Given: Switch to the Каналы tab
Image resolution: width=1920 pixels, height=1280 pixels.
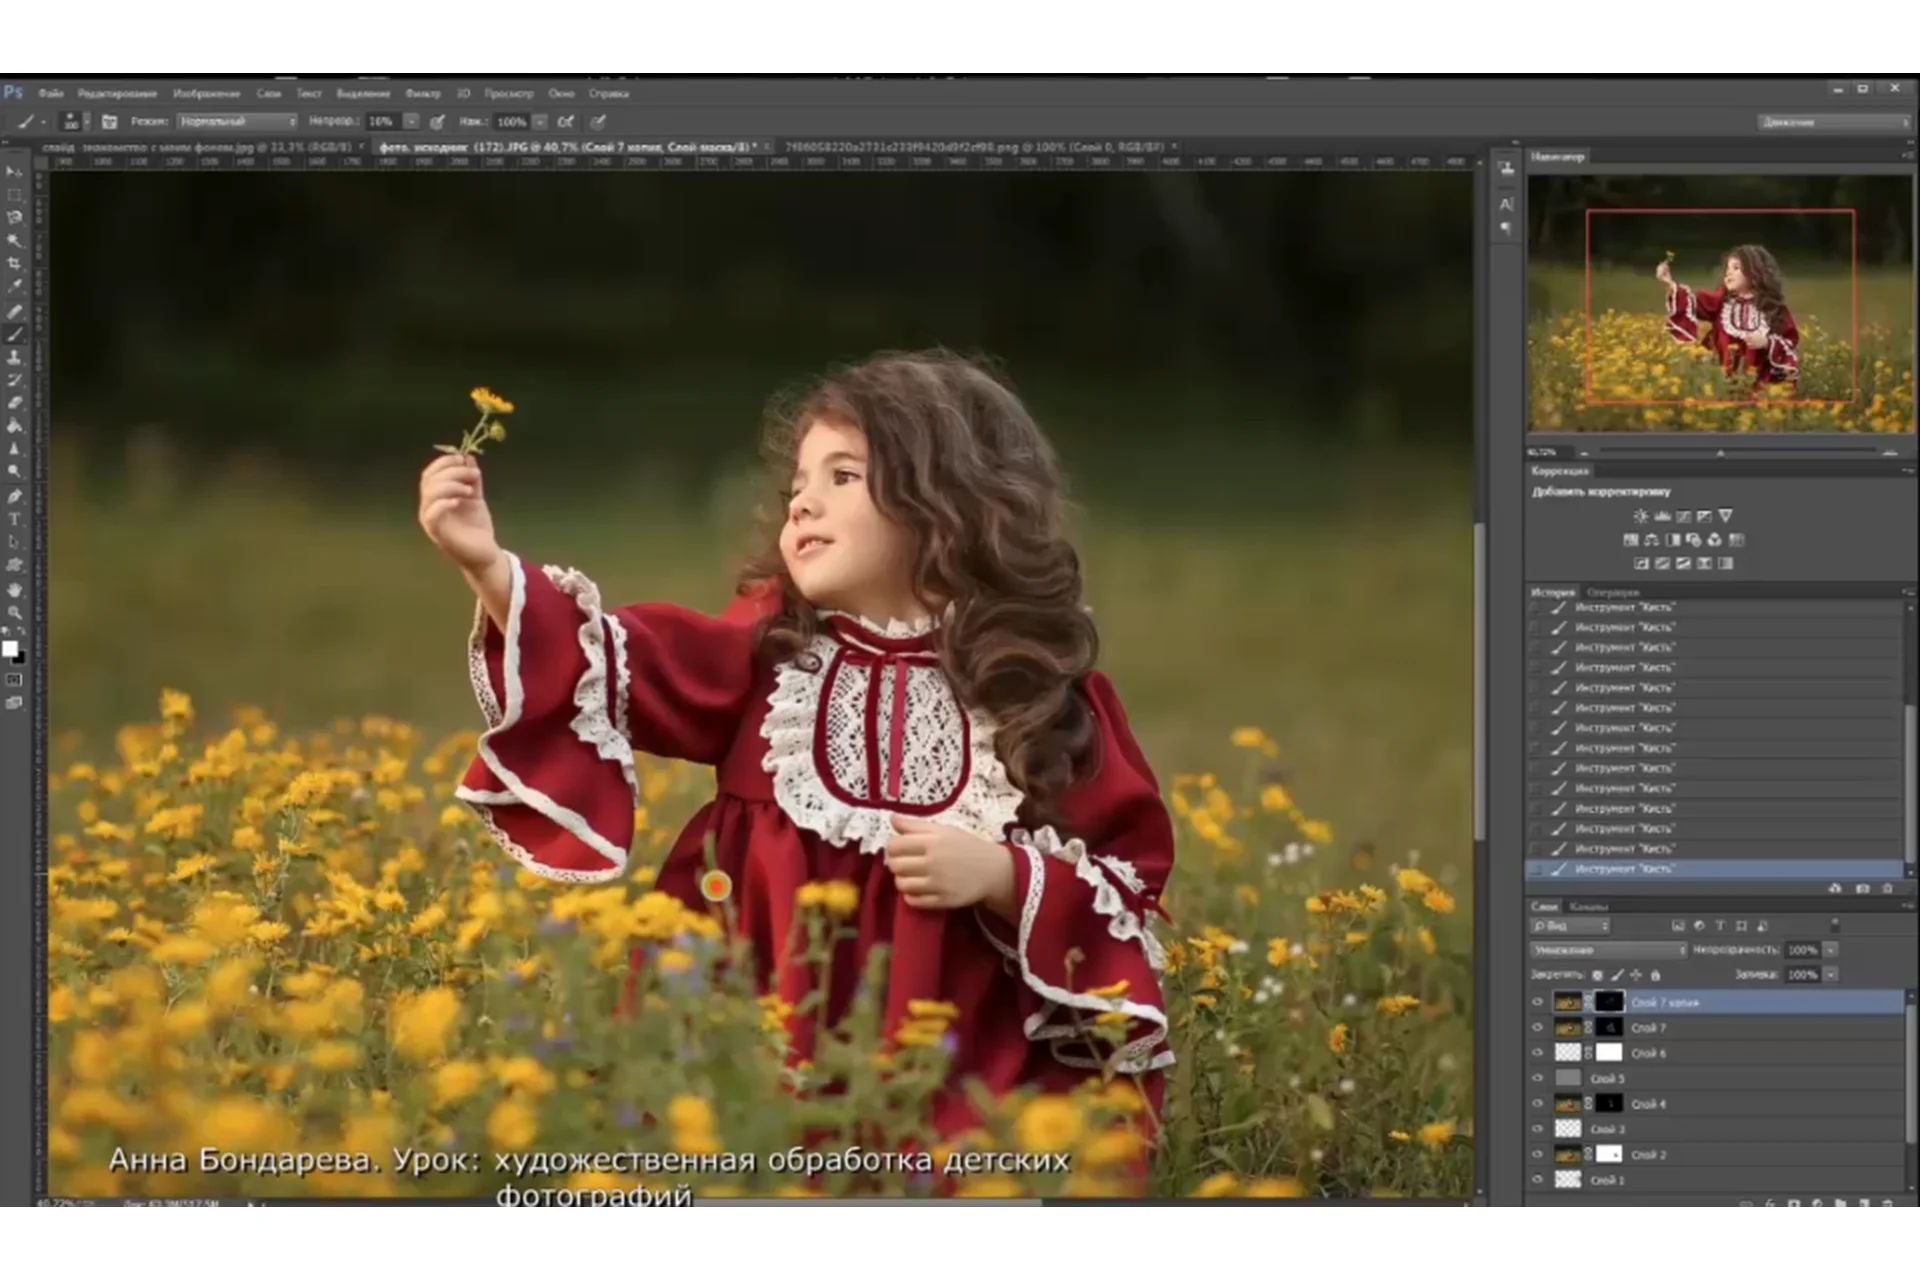Looking at the screenshot, I should coord(1588,907).
